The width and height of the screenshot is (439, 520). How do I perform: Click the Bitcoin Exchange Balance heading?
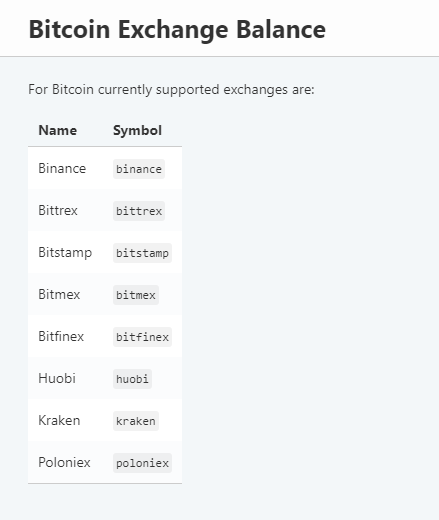[x=177, y=30]
